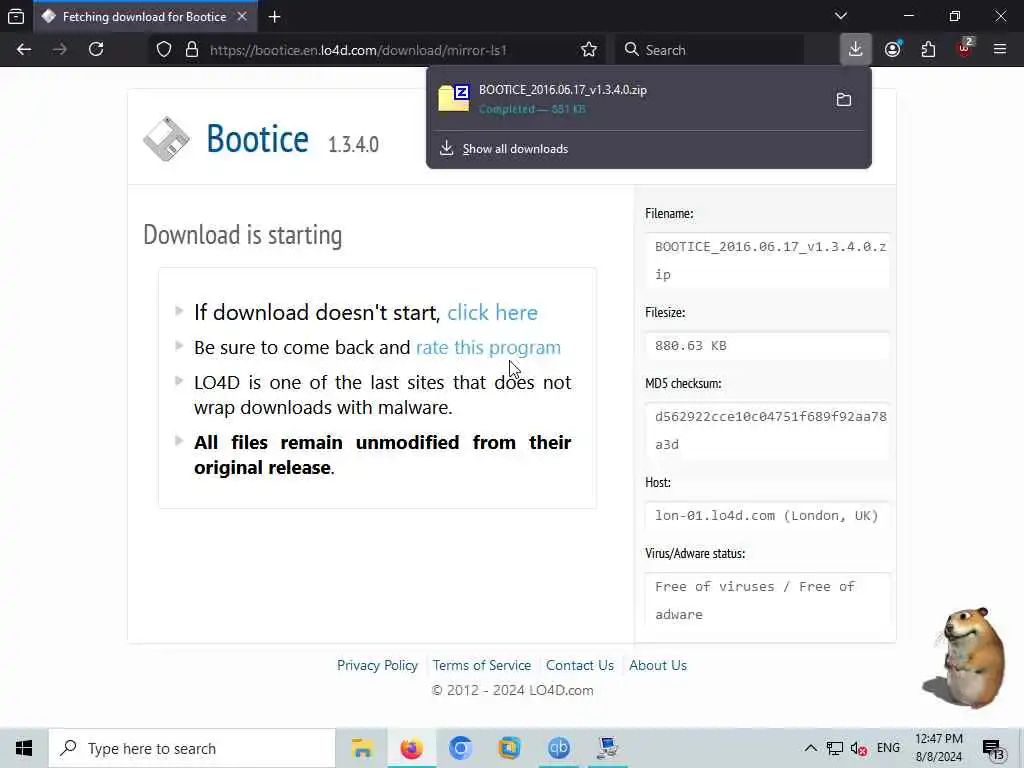The image size is (1024, 768).
Task: Open the Privacy Policy link
Action: pyautogui.click(x=377, y=665)
